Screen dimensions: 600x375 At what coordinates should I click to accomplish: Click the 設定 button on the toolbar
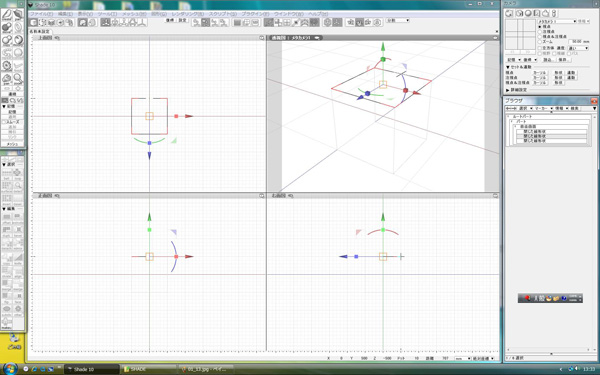pyautogui.click(x=183, y=20)
